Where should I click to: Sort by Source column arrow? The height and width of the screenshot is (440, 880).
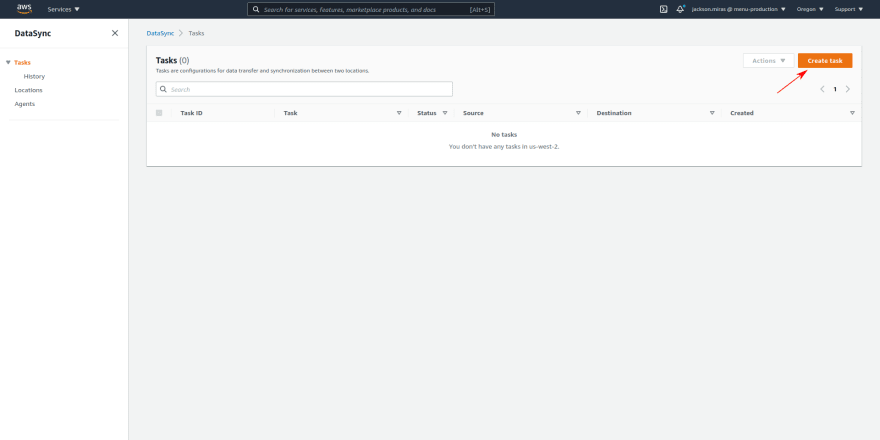578,113
